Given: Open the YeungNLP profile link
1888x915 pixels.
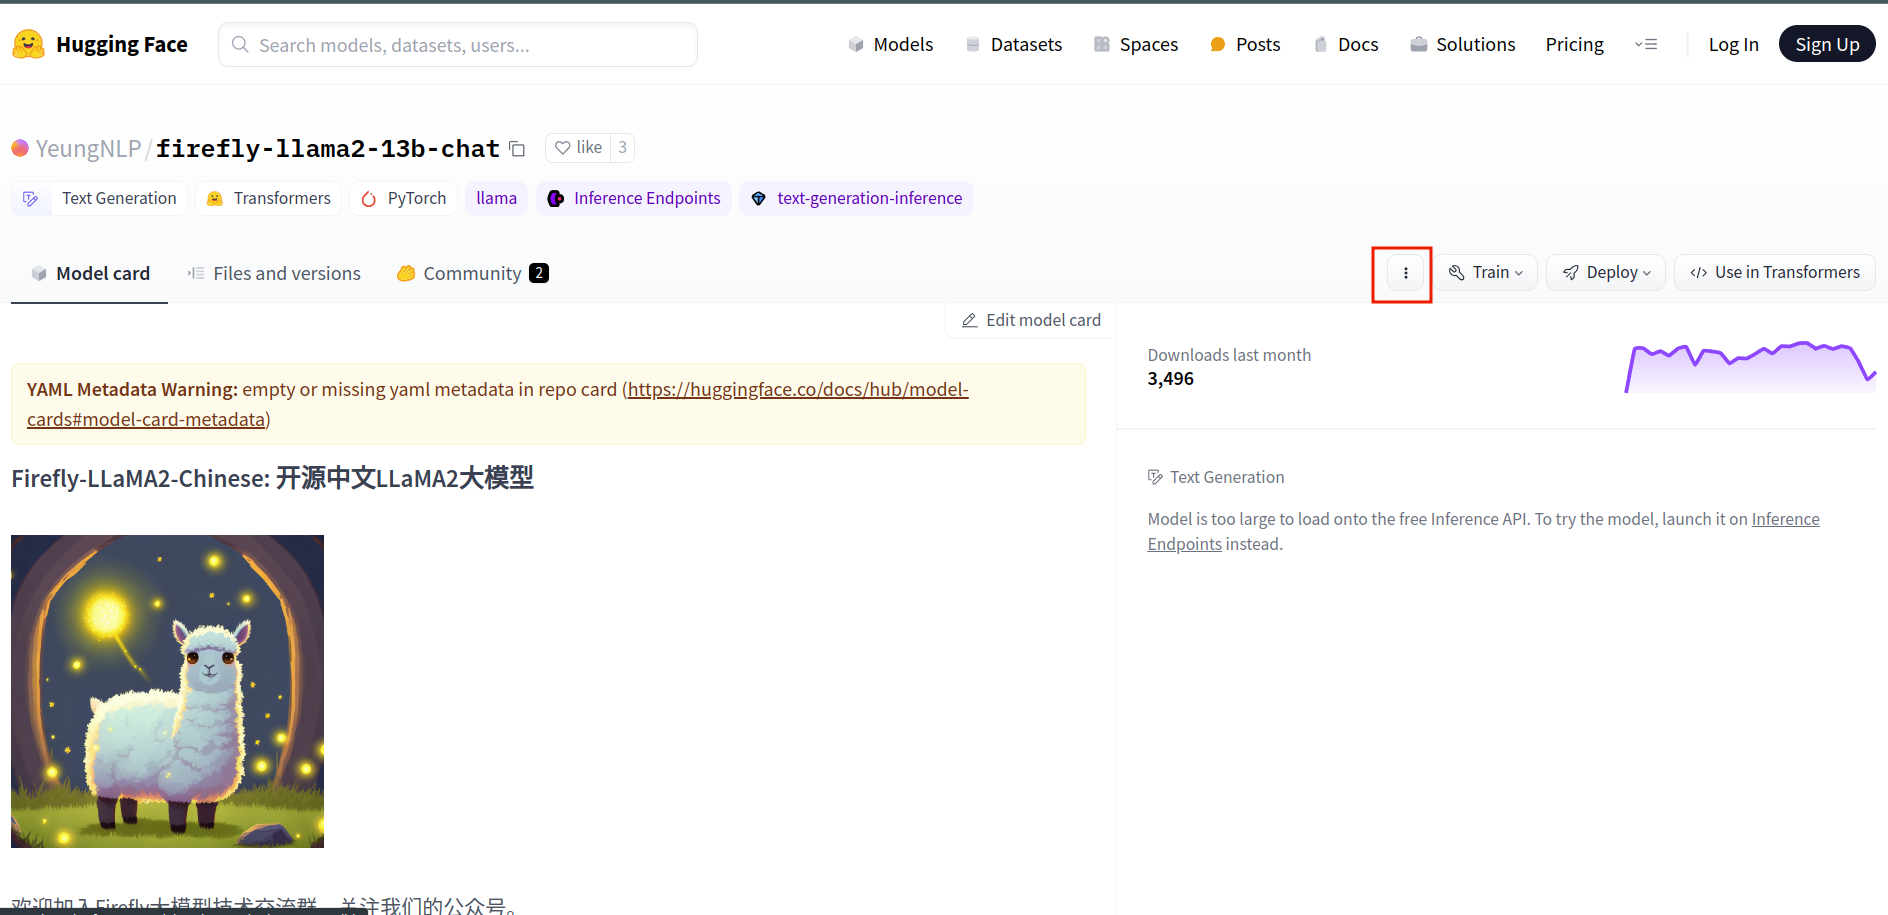Looking at the screenshot, I should click(x=88, y=149).
